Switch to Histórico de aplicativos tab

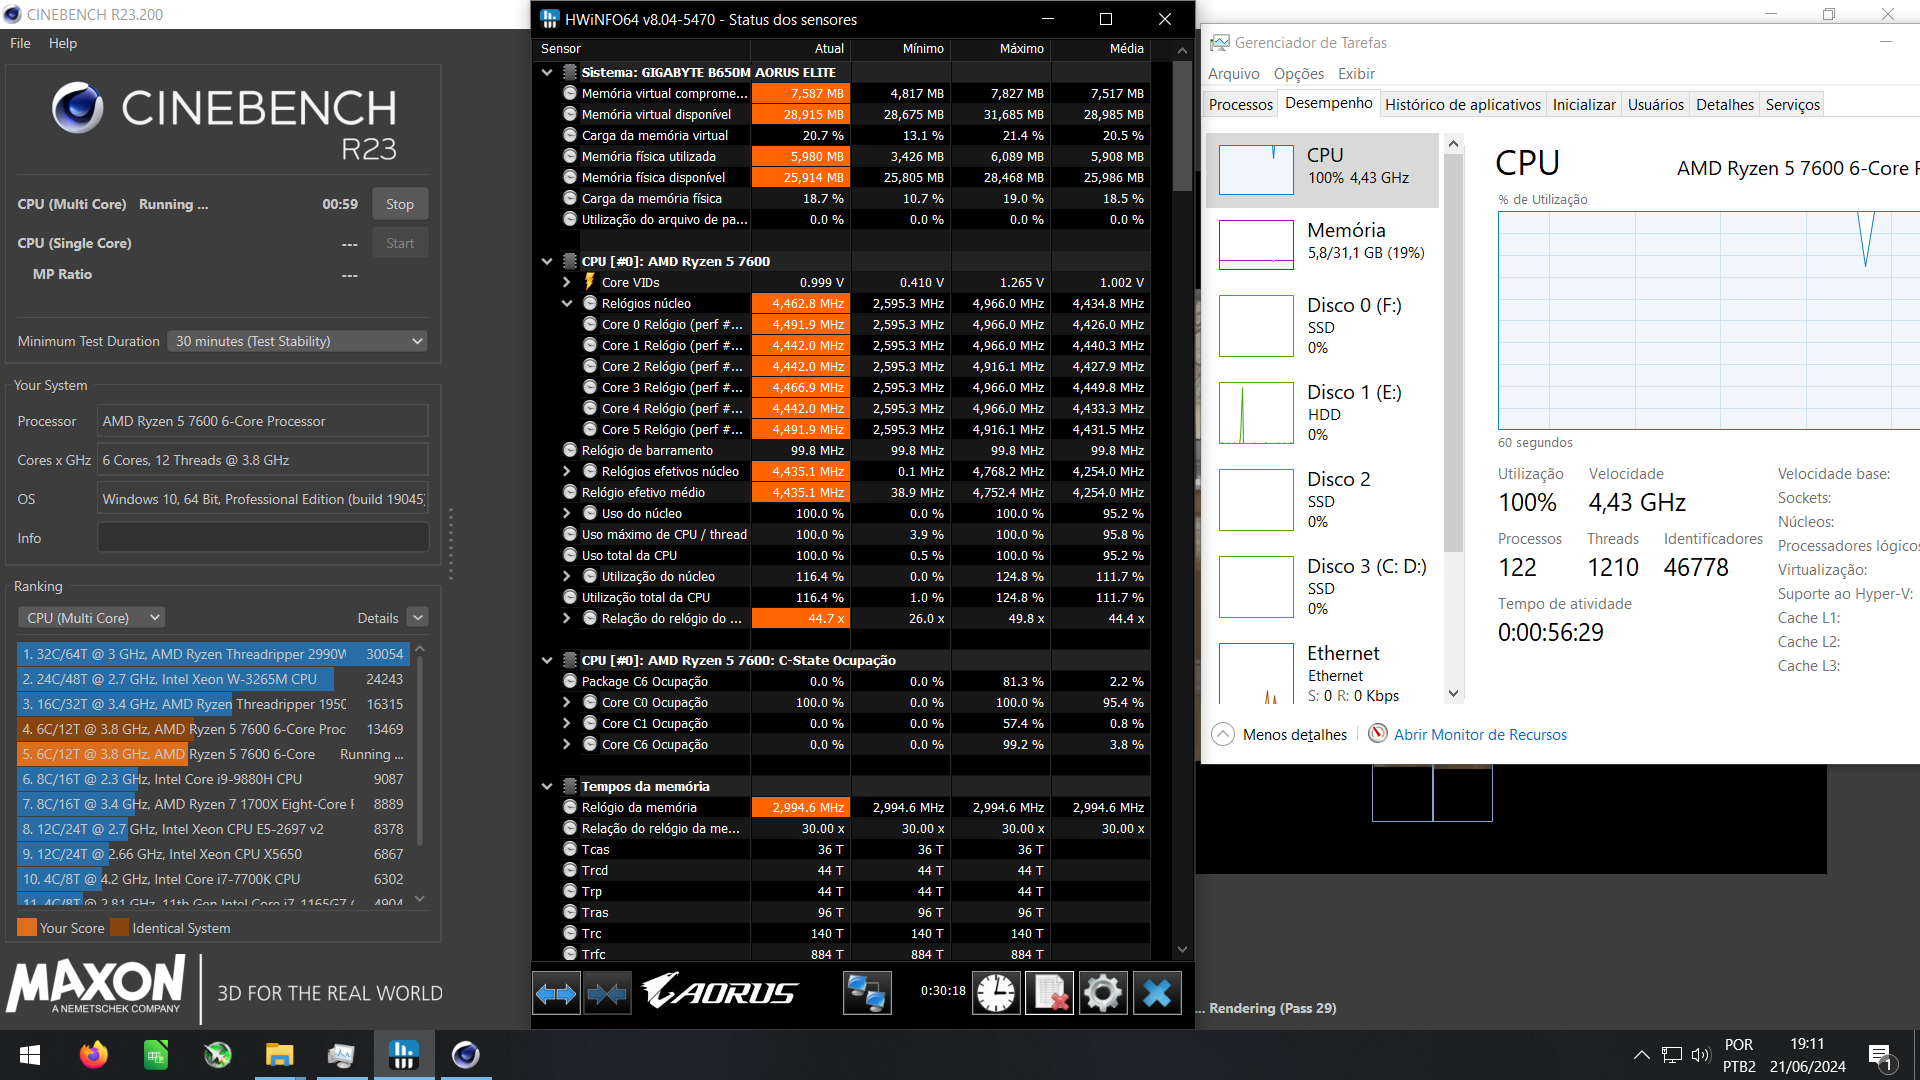(x=1462, y=104)
